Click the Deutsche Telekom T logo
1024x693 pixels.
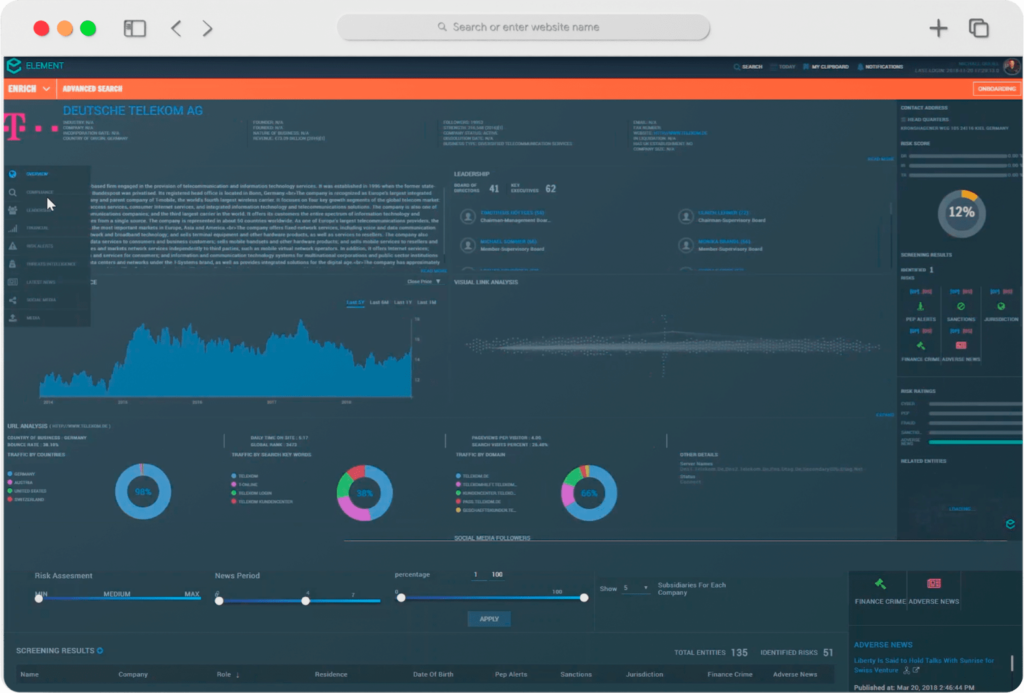click(31, 127)
